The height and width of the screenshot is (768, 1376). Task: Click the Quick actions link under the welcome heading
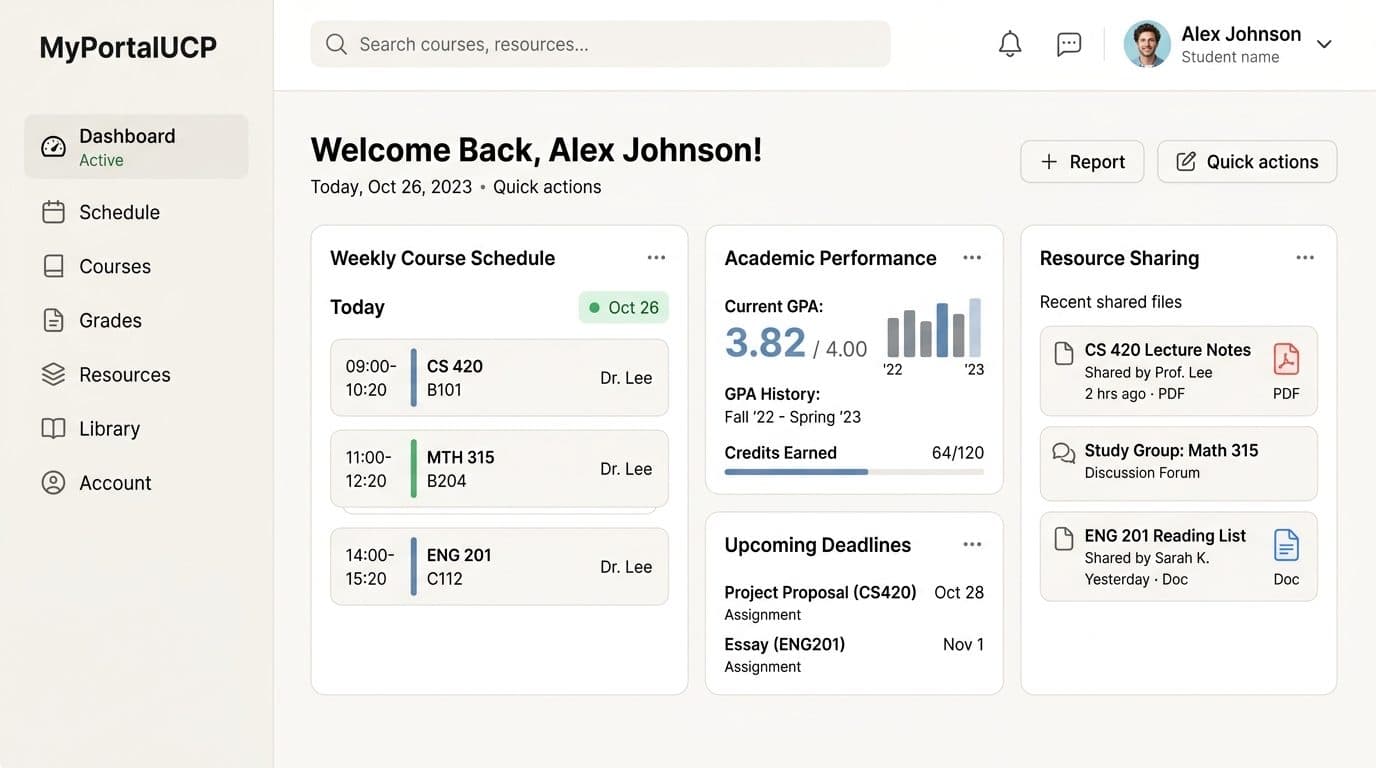[x=547, y=187]
